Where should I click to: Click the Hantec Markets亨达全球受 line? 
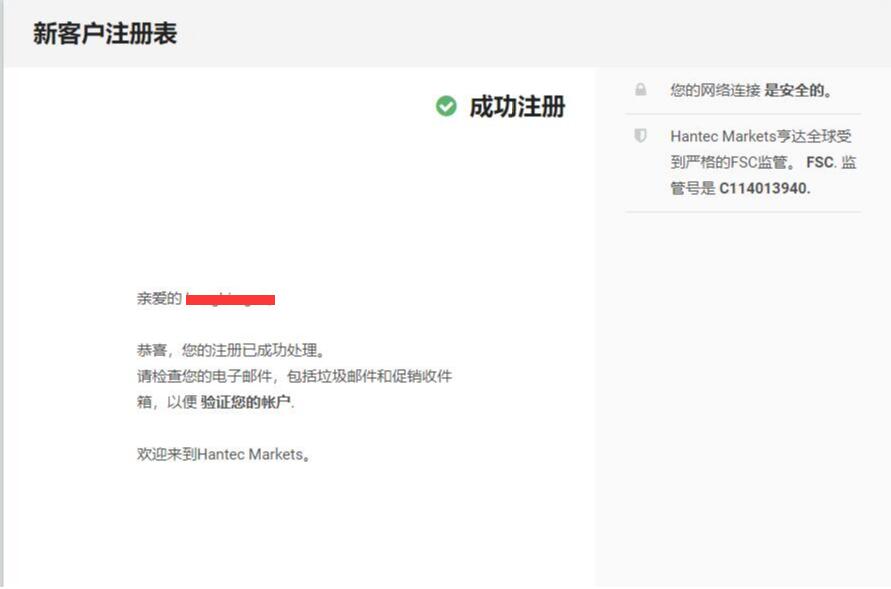point(761,136)
